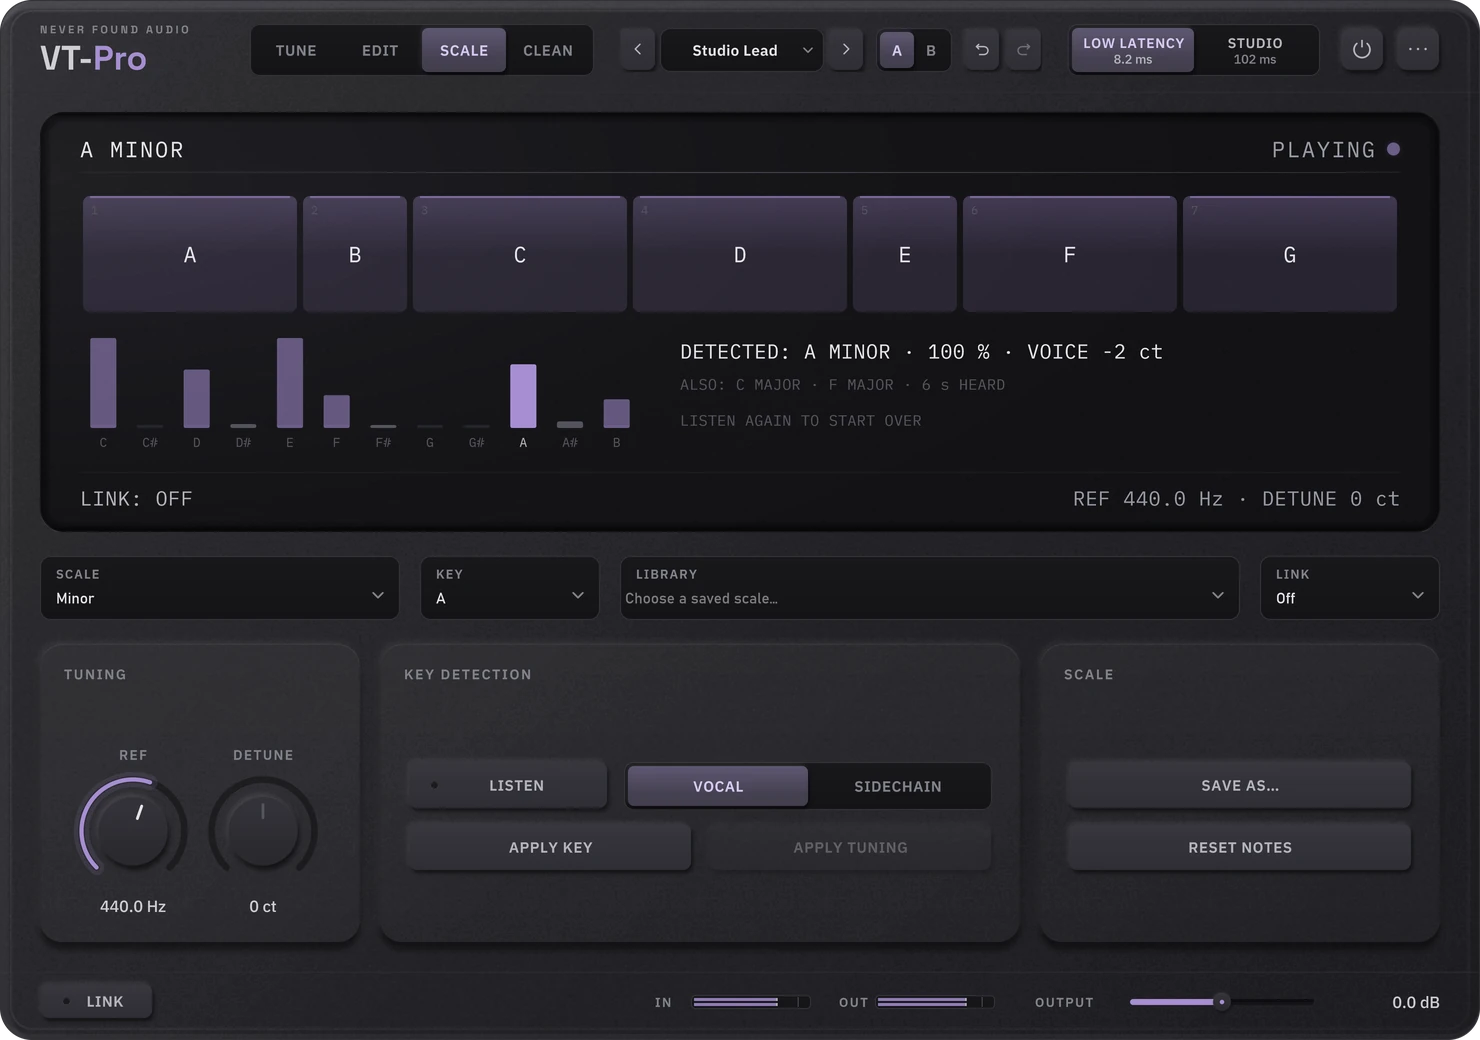The image size is (1480, 1040).
Task: Open the three-dot more options menu
Action: pos(1418,49)
